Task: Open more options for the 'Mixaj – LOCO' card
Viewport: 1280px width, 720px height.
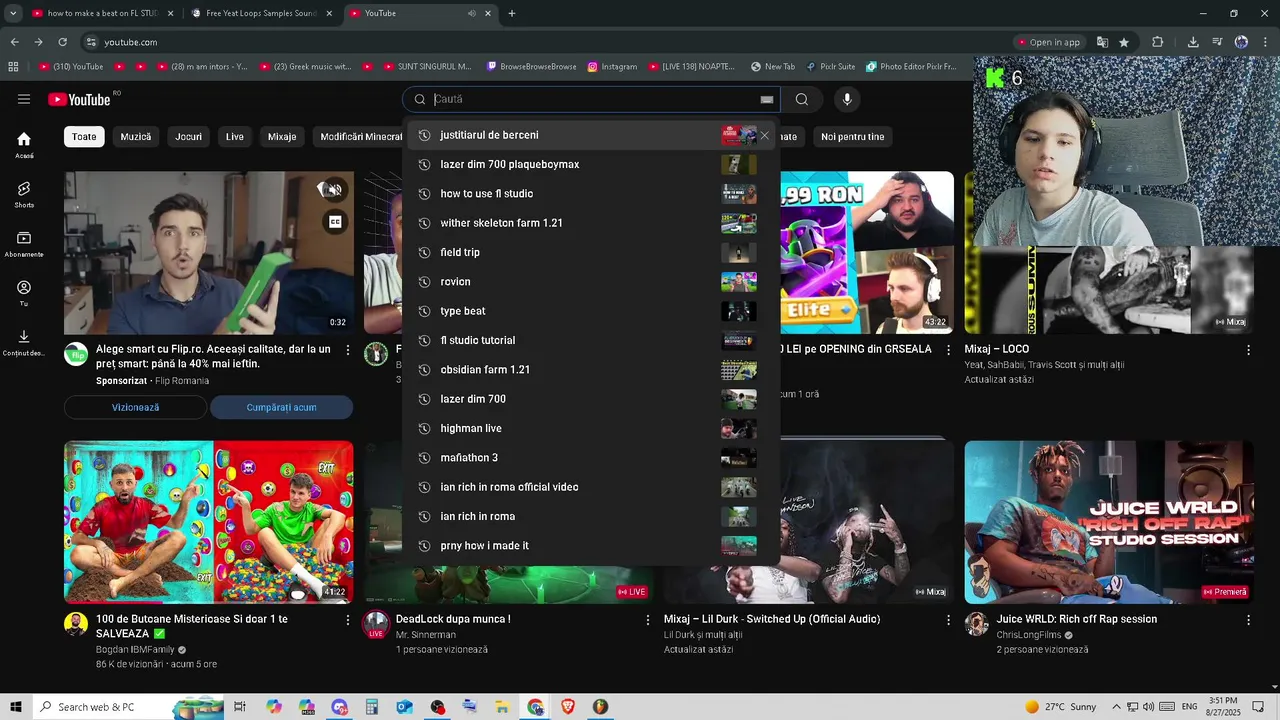Action: [x=1248, y=350]
